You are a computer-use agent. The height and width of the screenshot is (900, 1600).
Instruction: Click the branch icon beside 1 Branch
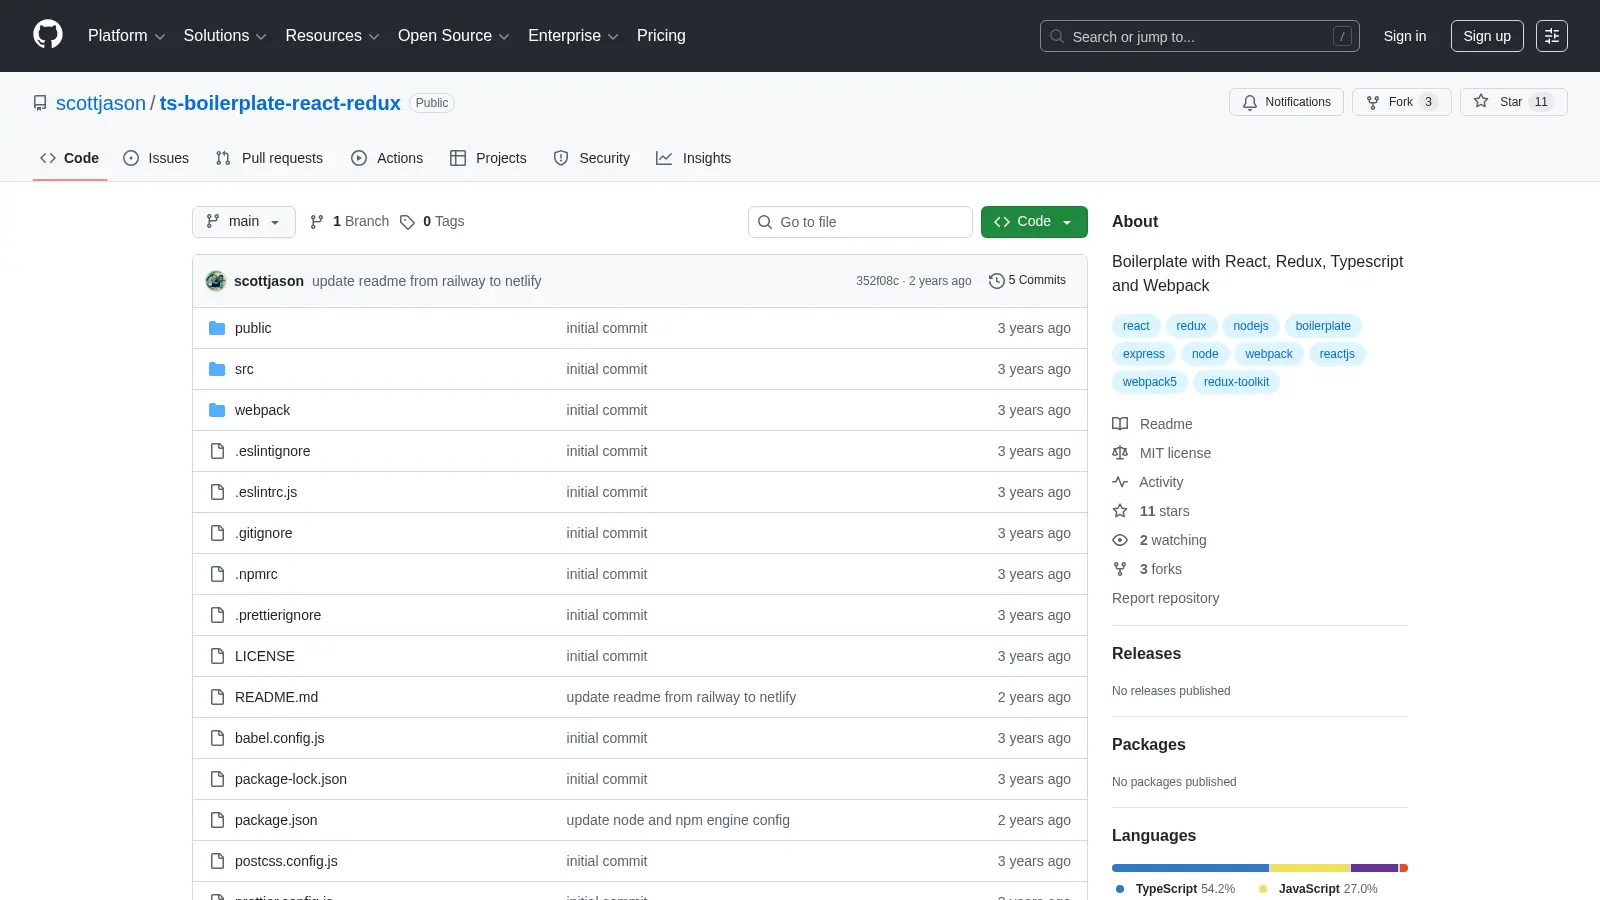point(317,222)
